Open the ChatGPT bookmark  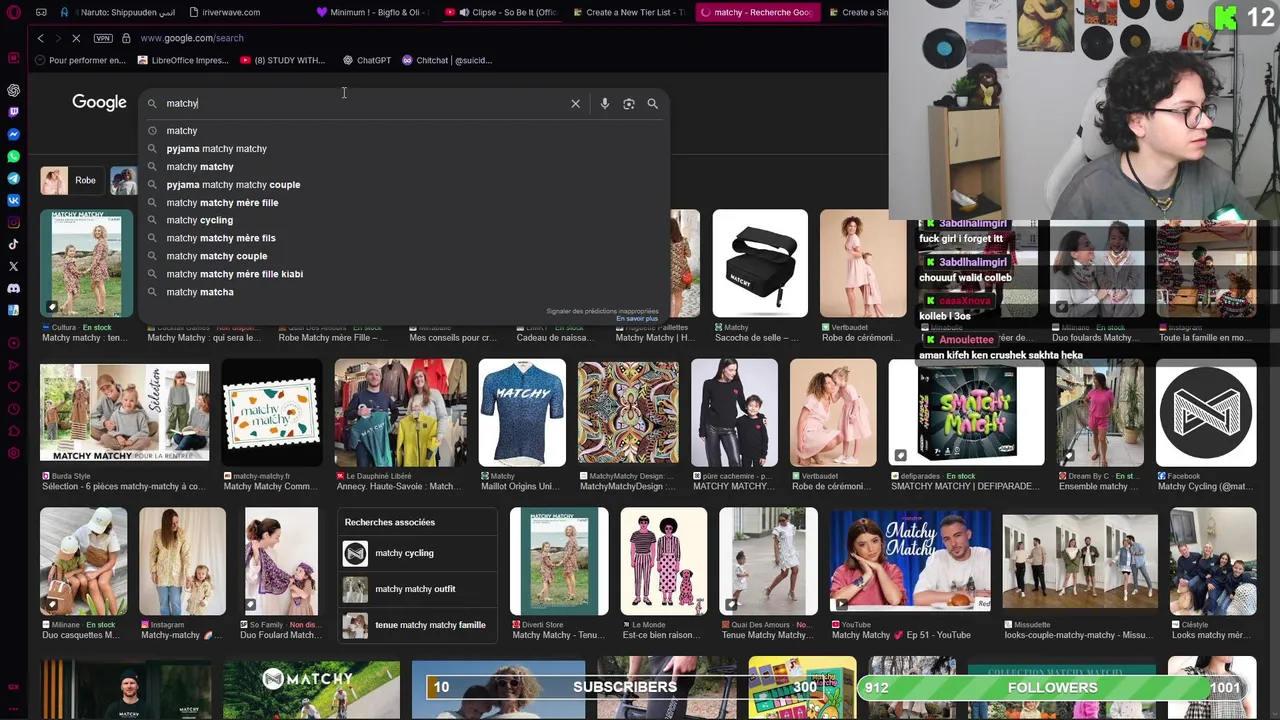pyautogui.click(x=367, y=60)
